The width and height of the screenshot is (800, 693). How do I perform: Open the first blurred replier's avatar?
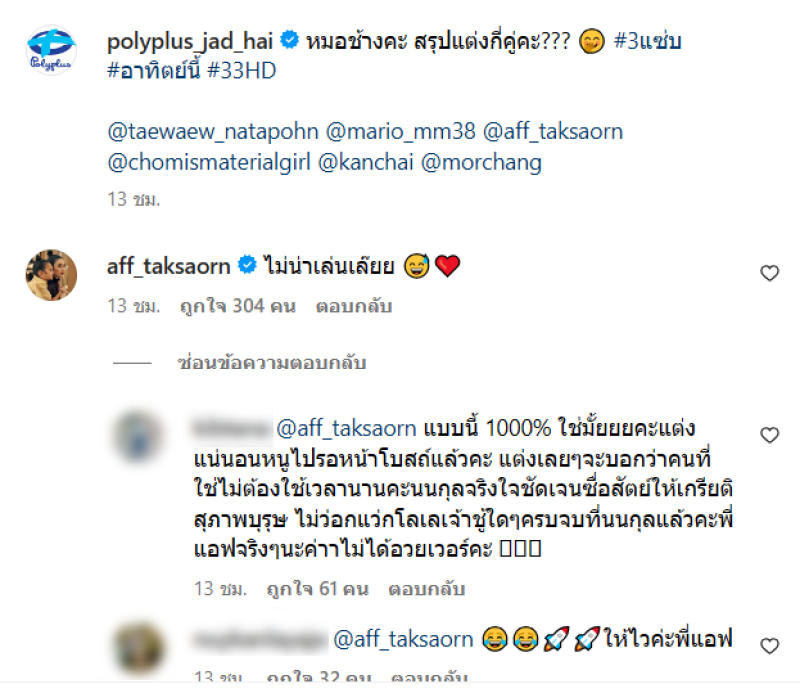tap(138, 438)
